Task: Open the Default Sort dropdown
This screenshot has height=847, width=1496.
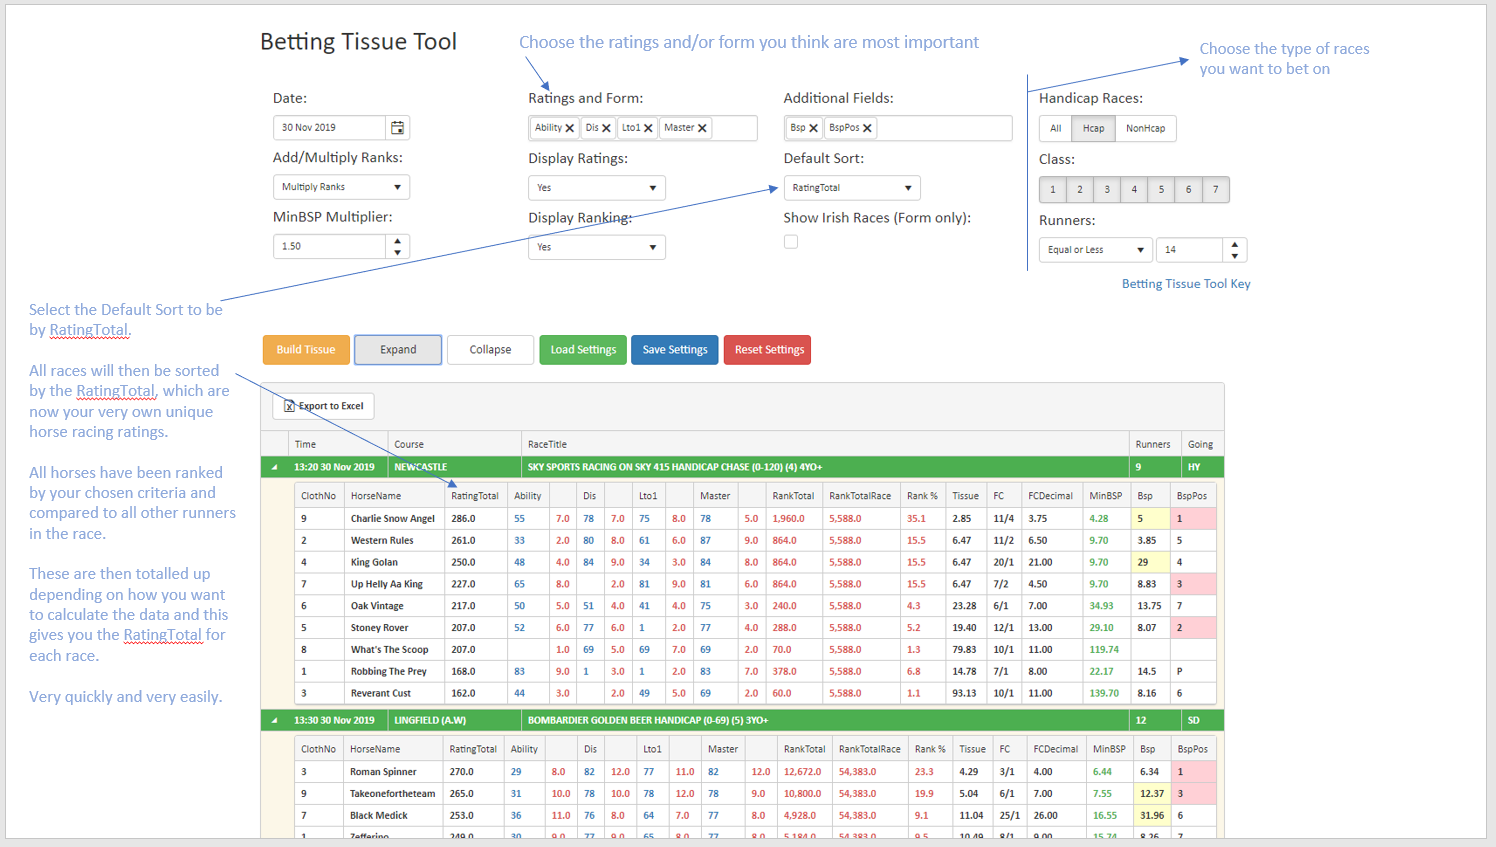Action: click(852, 188)
